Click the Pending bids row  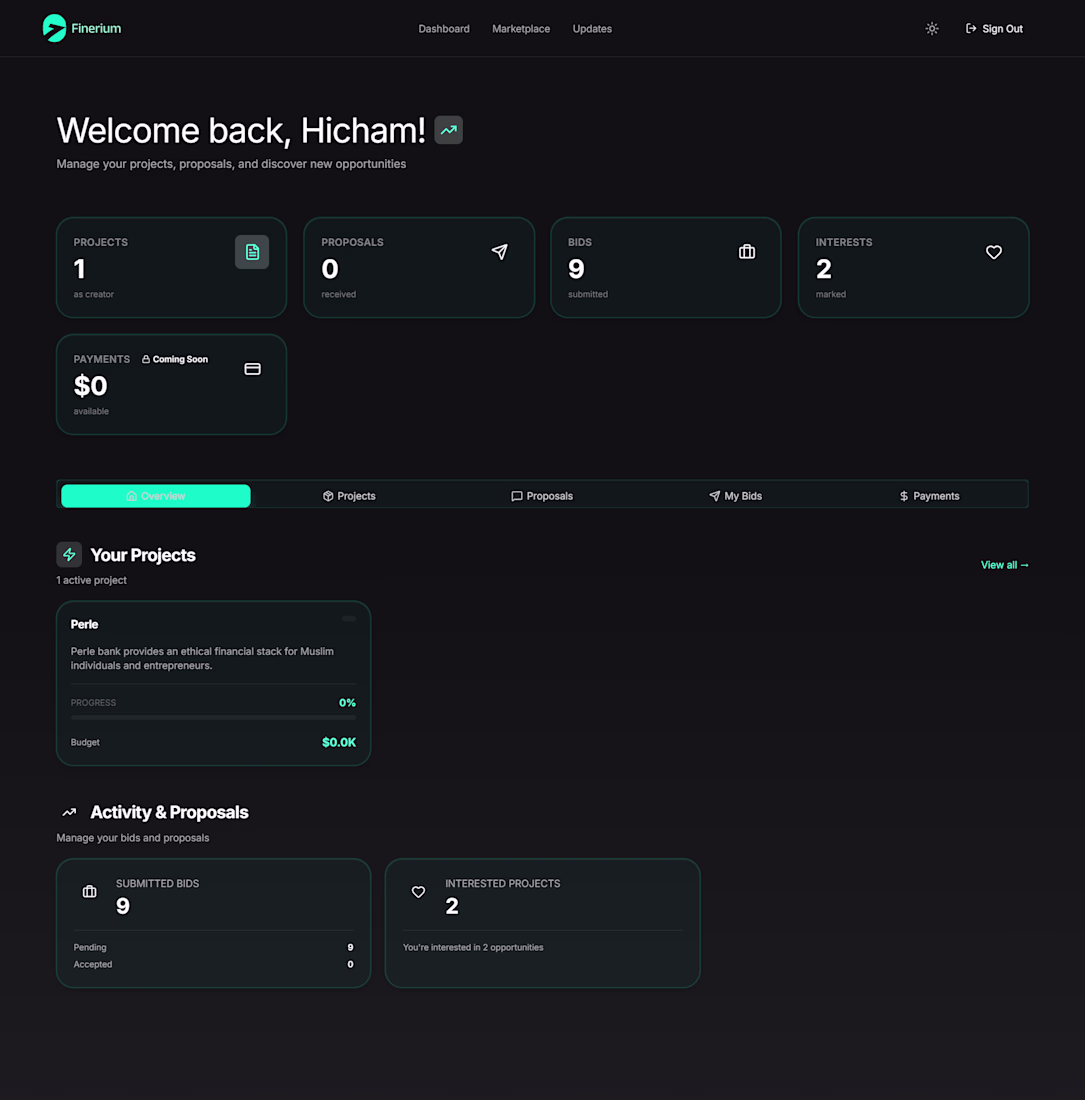point(213,947)
